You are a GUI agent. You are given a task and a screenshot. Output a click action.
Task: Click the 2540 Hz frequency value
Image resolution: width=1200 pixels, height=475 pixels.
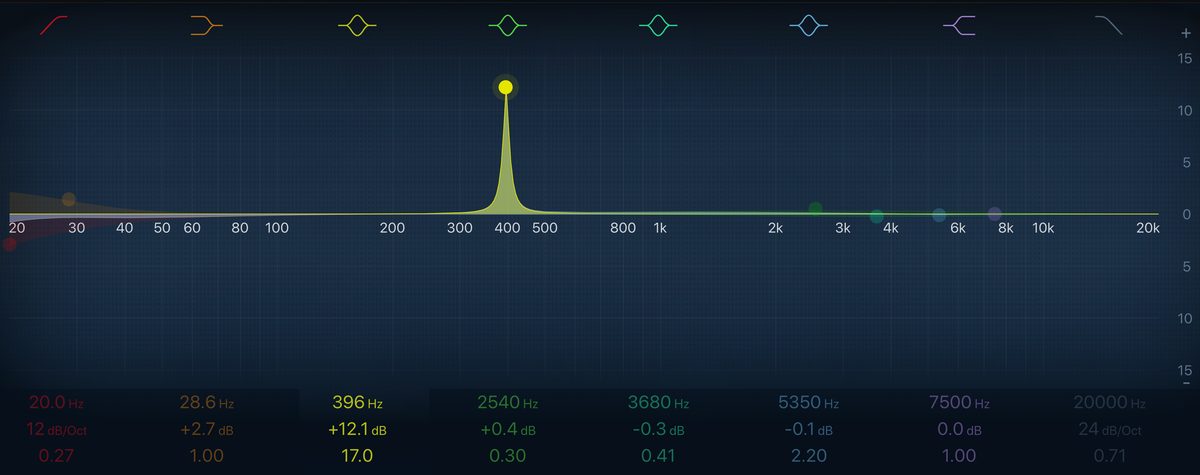pyautogui.click(x=508, y=403)
